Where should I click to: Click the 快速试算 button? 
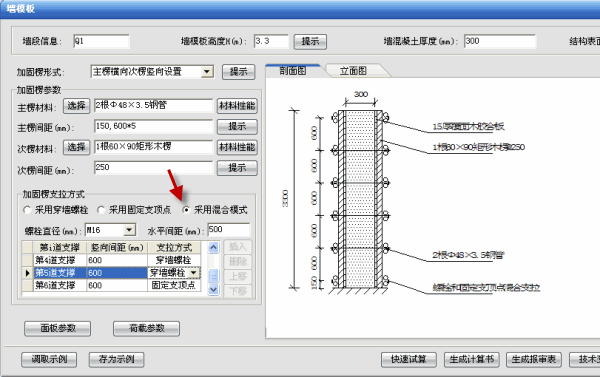click(x=409, y=359)
